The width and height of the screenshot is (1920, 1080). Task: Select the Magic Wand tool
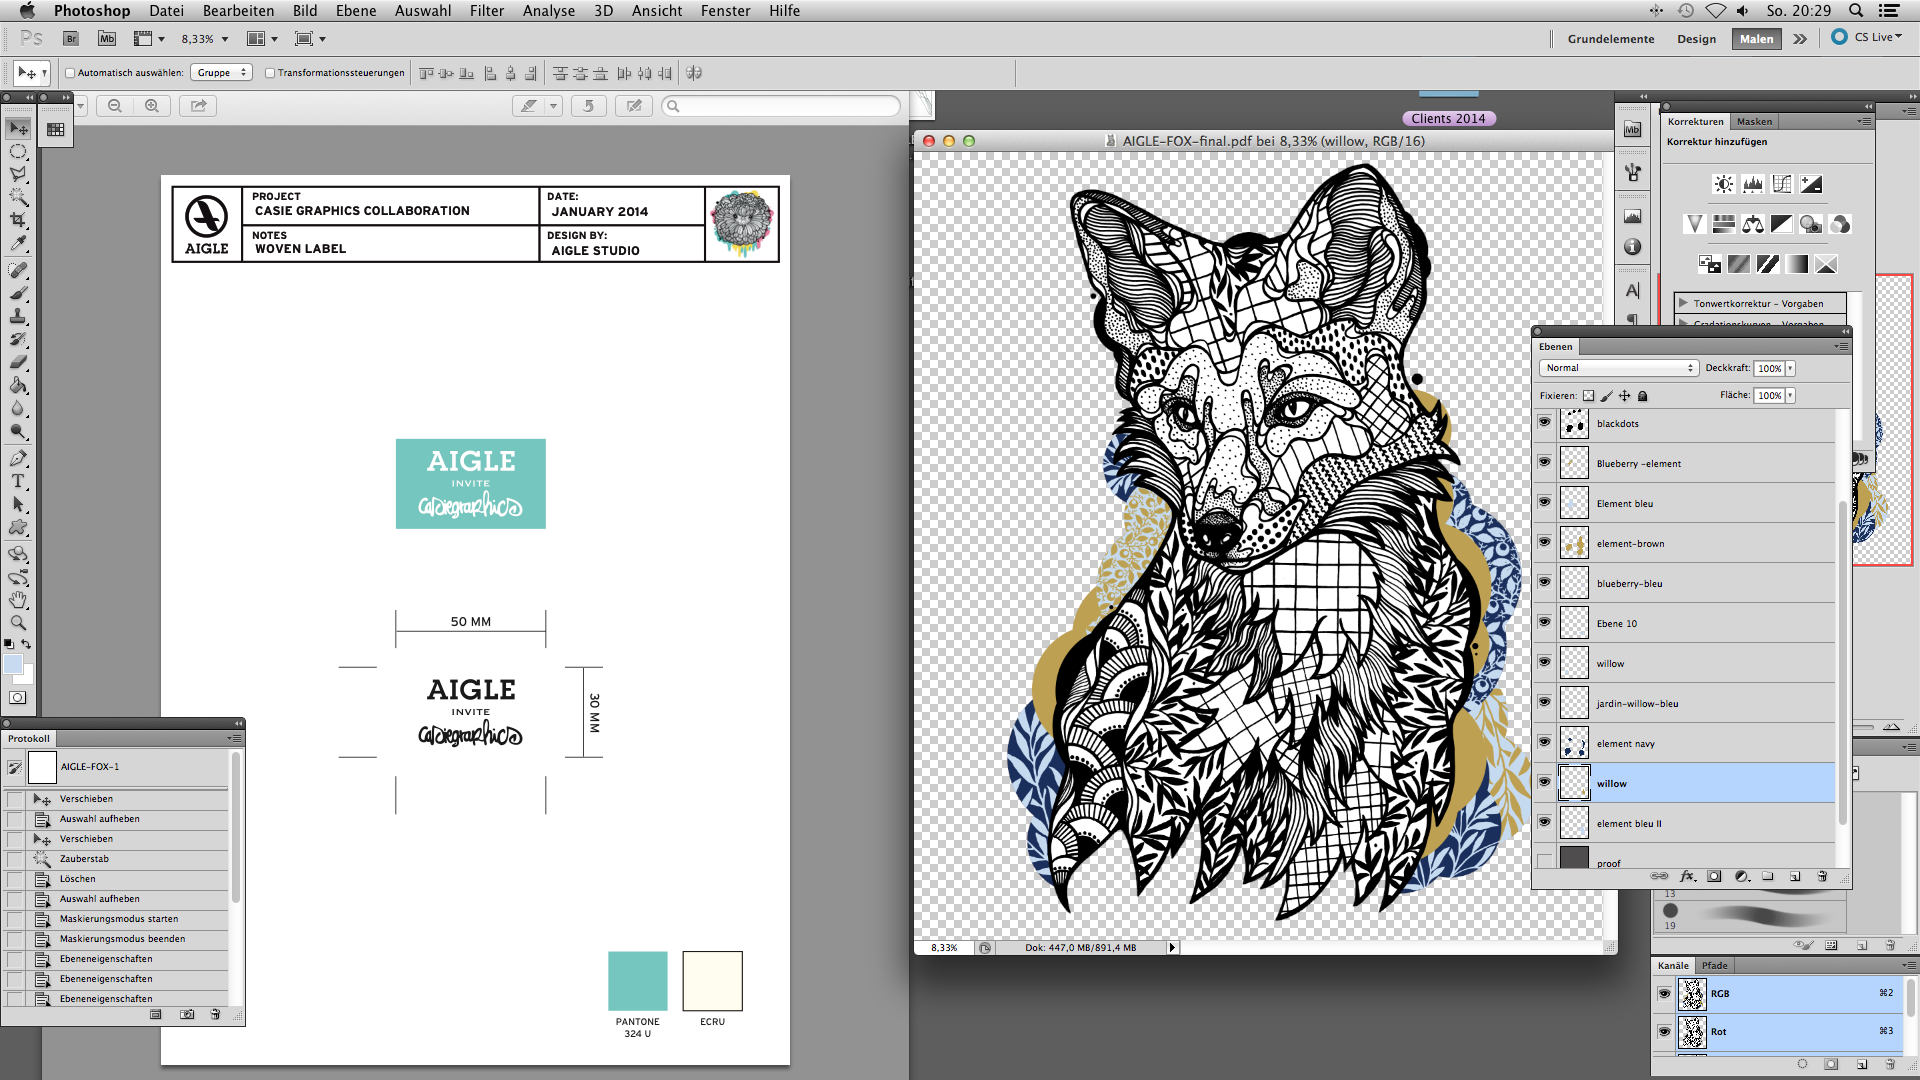[18, 197]
